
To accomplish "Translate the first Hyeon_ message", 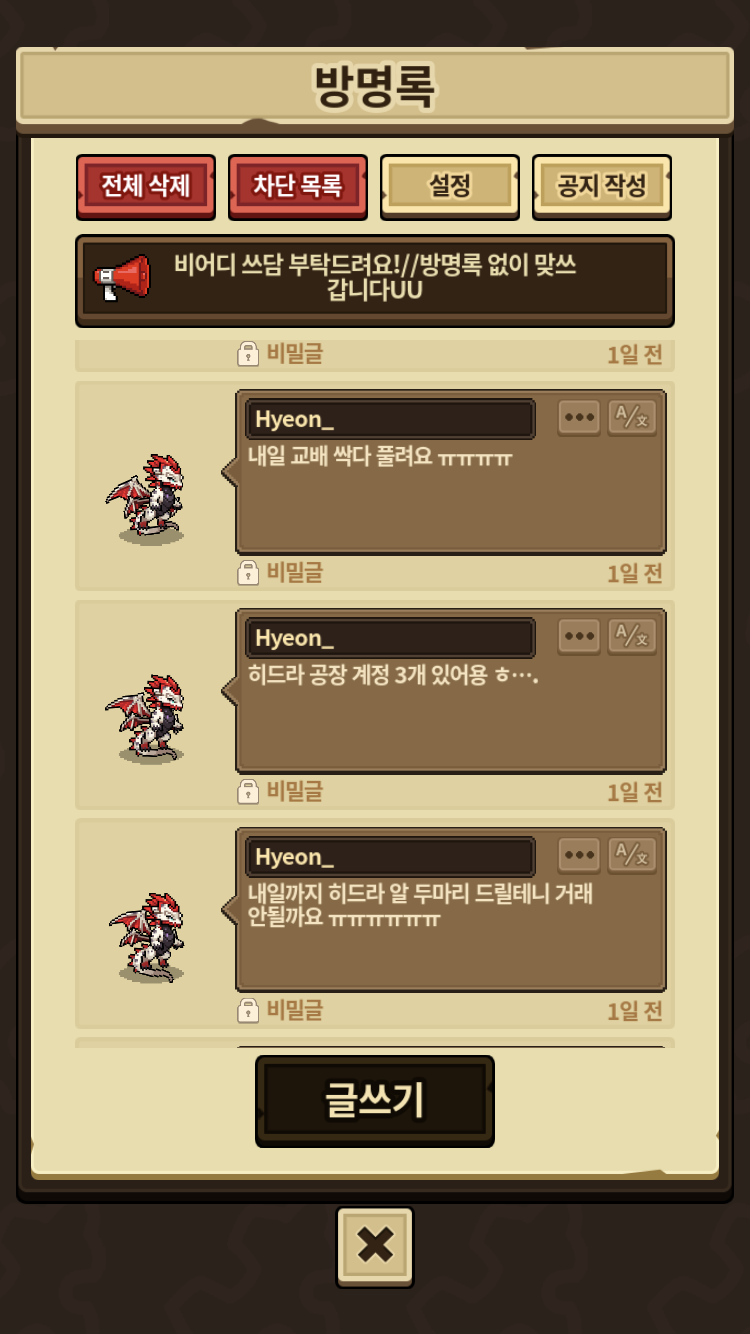I will click(632, 418).
